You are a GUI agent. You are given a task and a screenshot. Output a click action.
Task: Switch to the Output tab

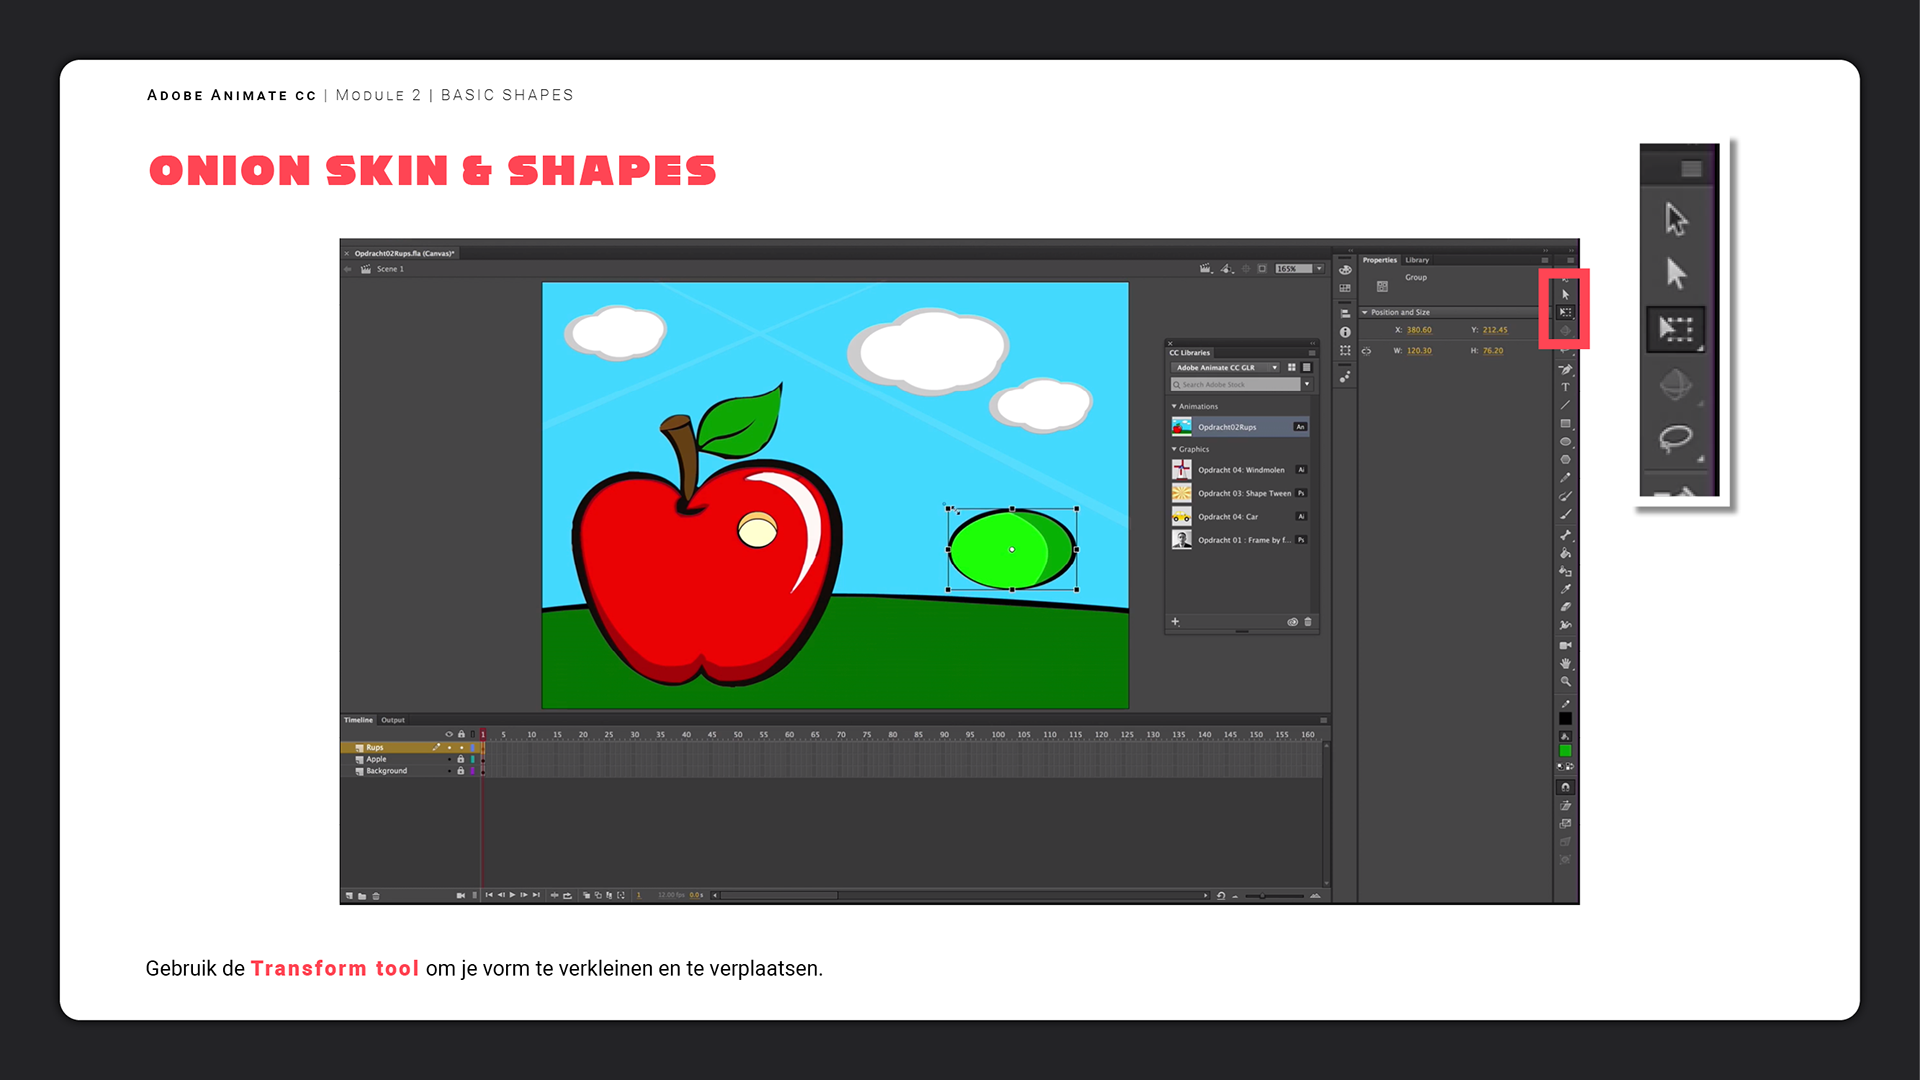coord(393,720)
